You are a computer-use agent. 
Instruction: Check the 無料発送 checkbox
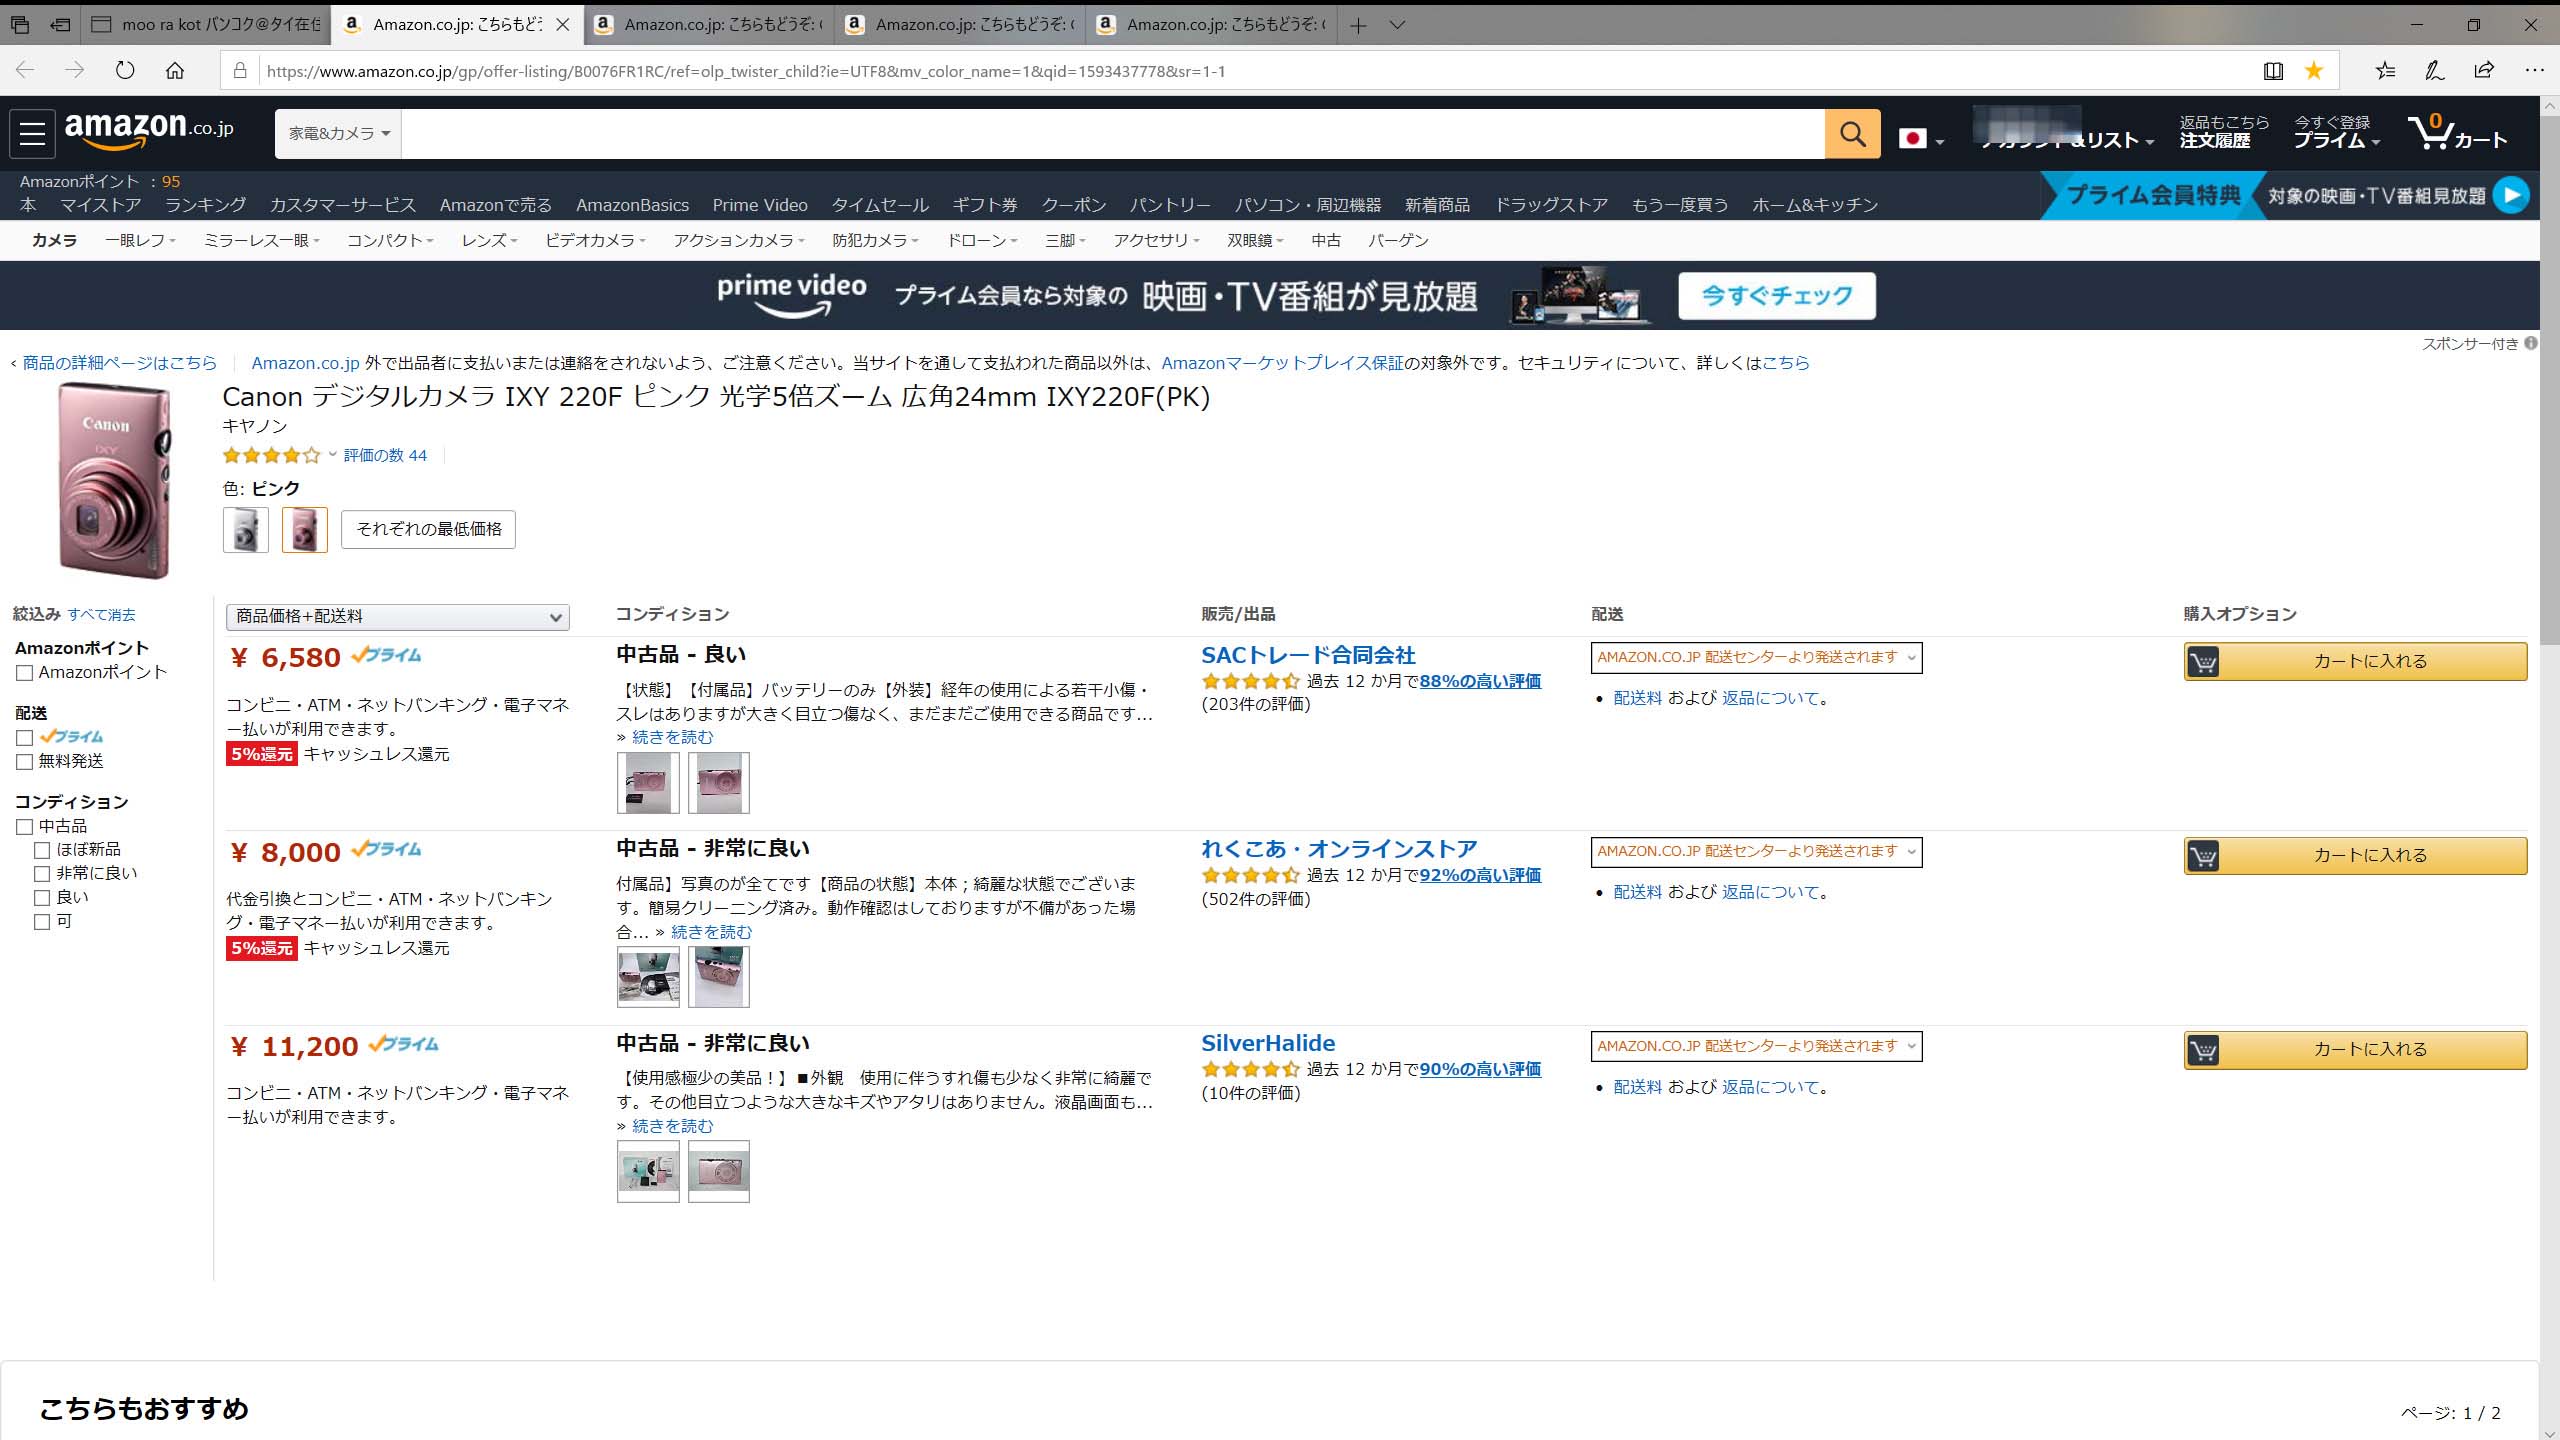pos(25,762)
